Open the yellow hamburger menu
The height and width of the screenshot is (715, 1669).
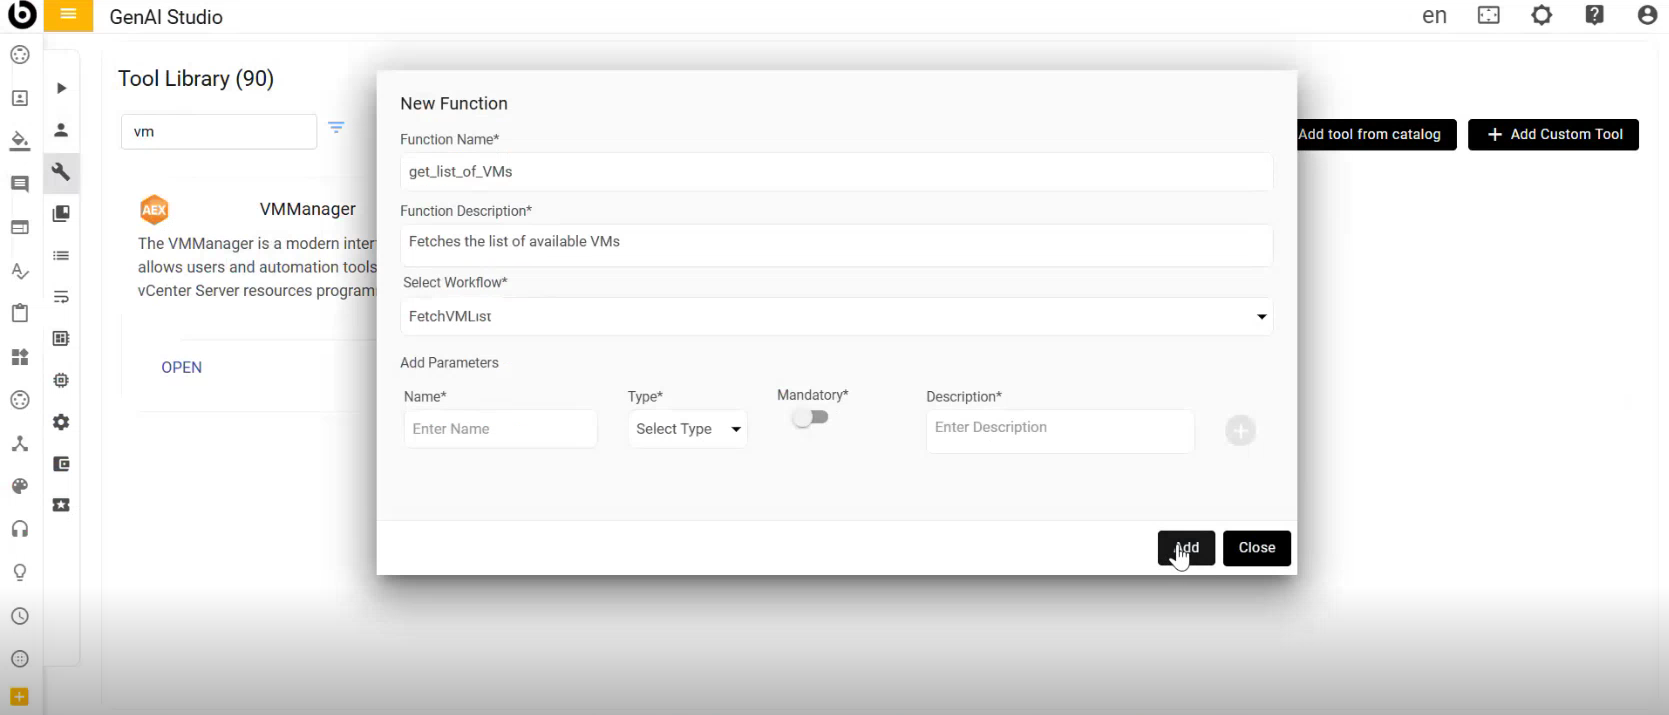pyautogui.click(x=68, y=15)
